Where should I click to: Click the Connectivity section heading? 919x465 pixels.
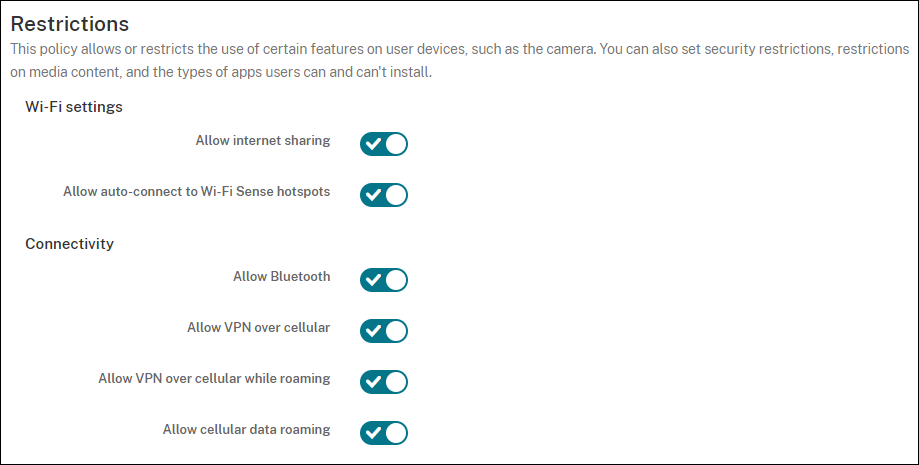pyautogui.click(x=69, y=244)
